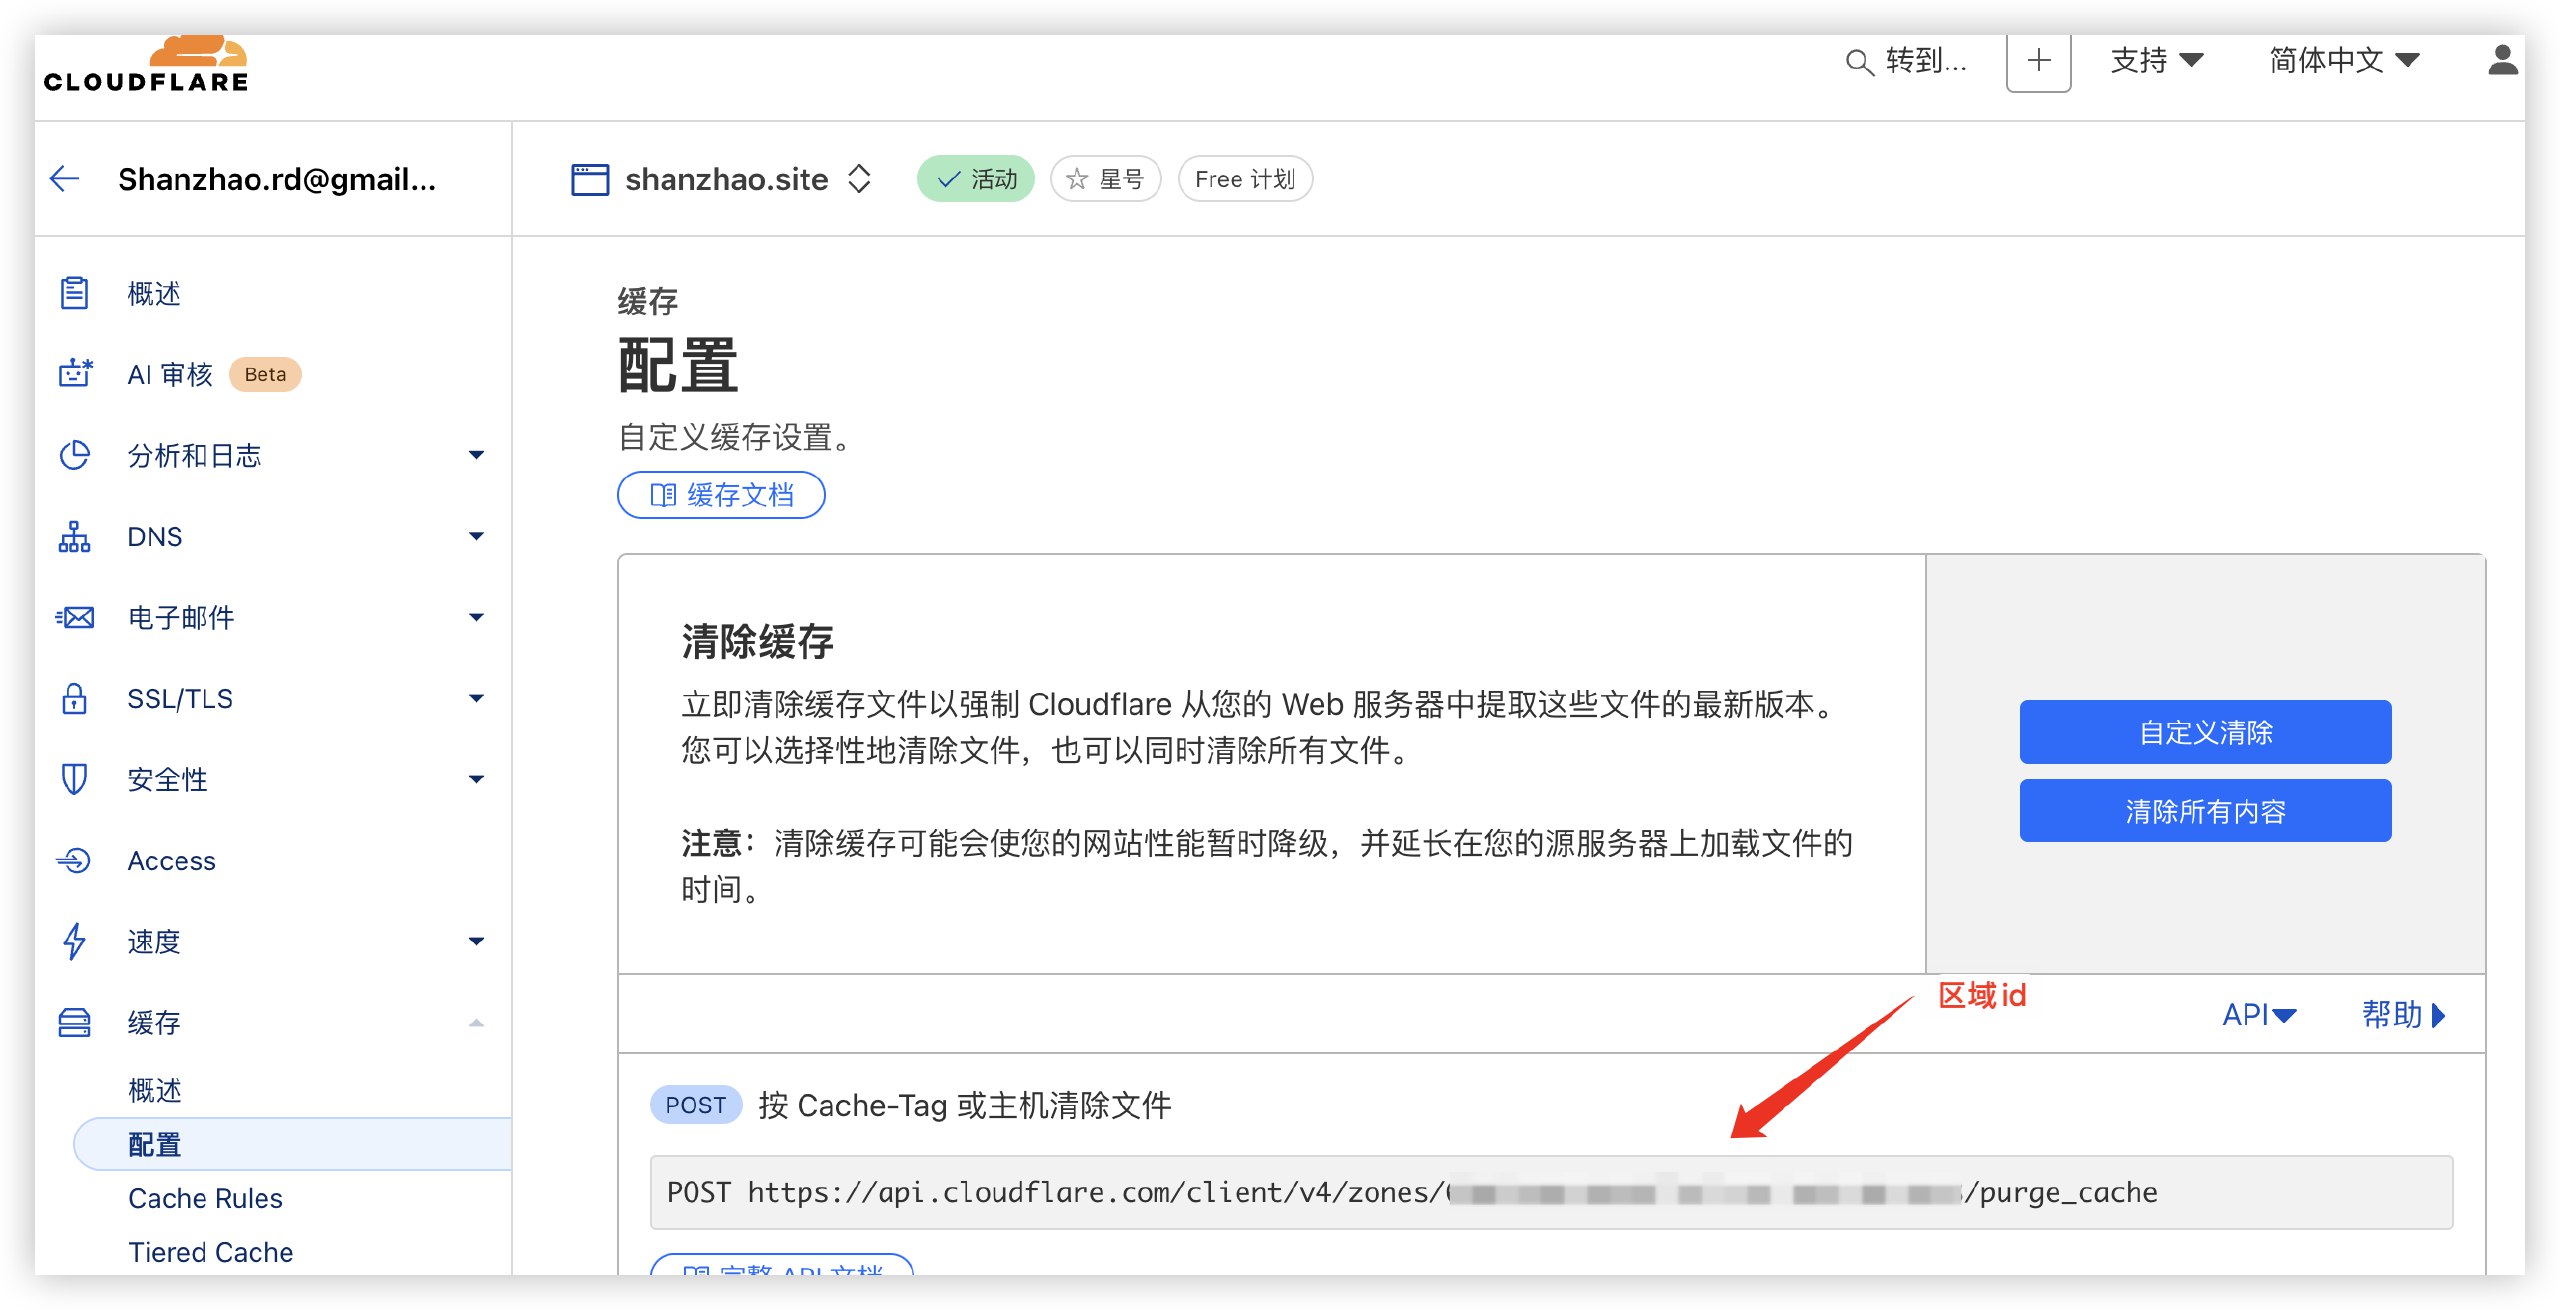Click the email envelope icon
This screenshot has height=1310, width=2560.
[75, 617]
